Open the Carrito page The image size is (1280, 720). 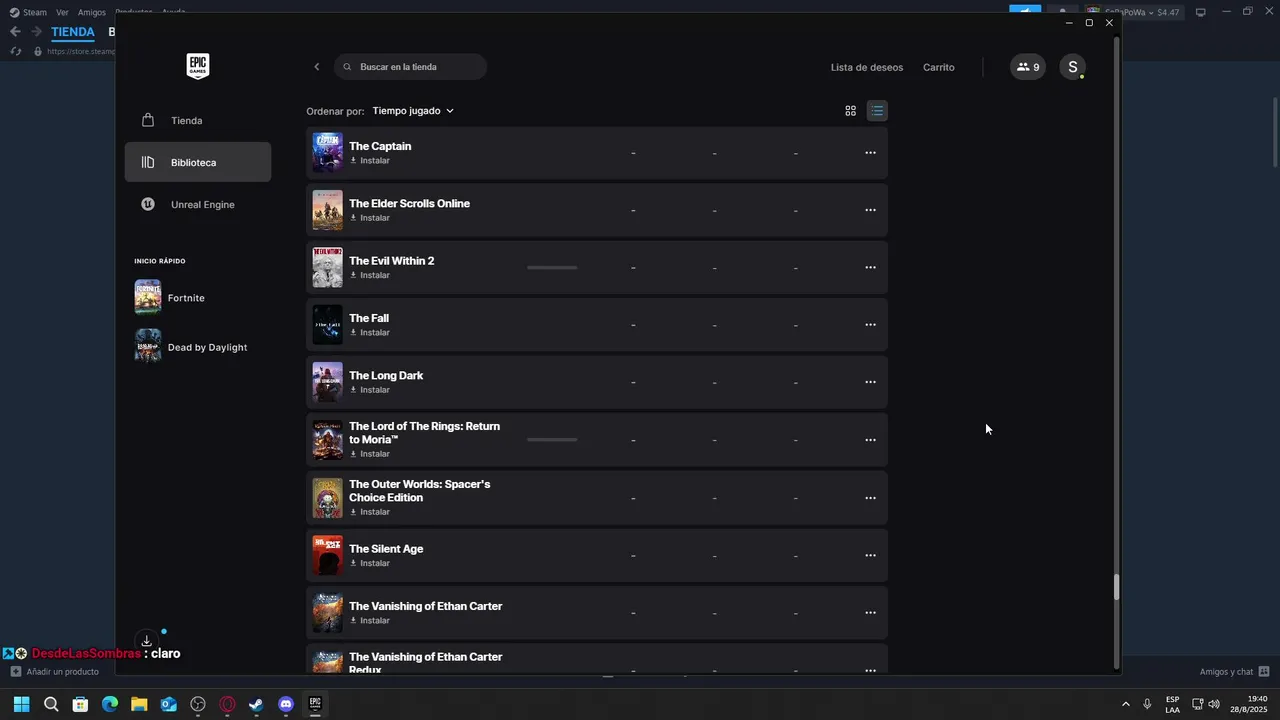click(939, 67)
